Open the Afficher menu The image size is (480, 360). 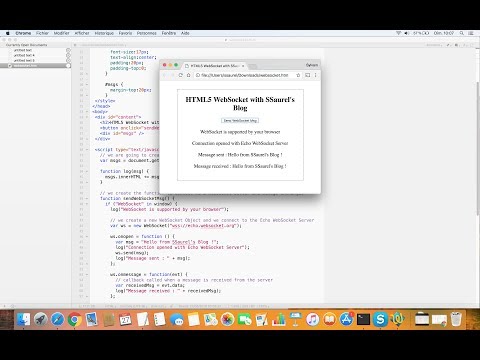82,33
